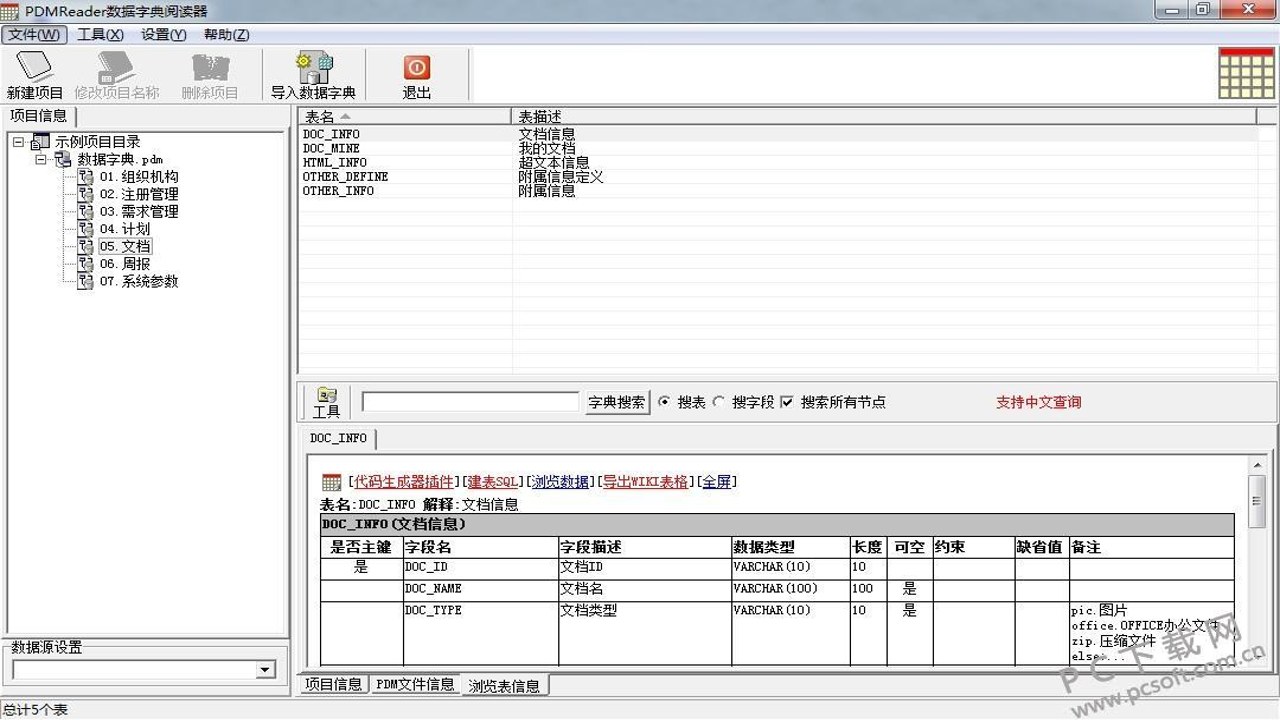This screenshot has height=720, width=1280.
Task: Switch to the 项目信息 bottom tab
Action: point(334,685)
